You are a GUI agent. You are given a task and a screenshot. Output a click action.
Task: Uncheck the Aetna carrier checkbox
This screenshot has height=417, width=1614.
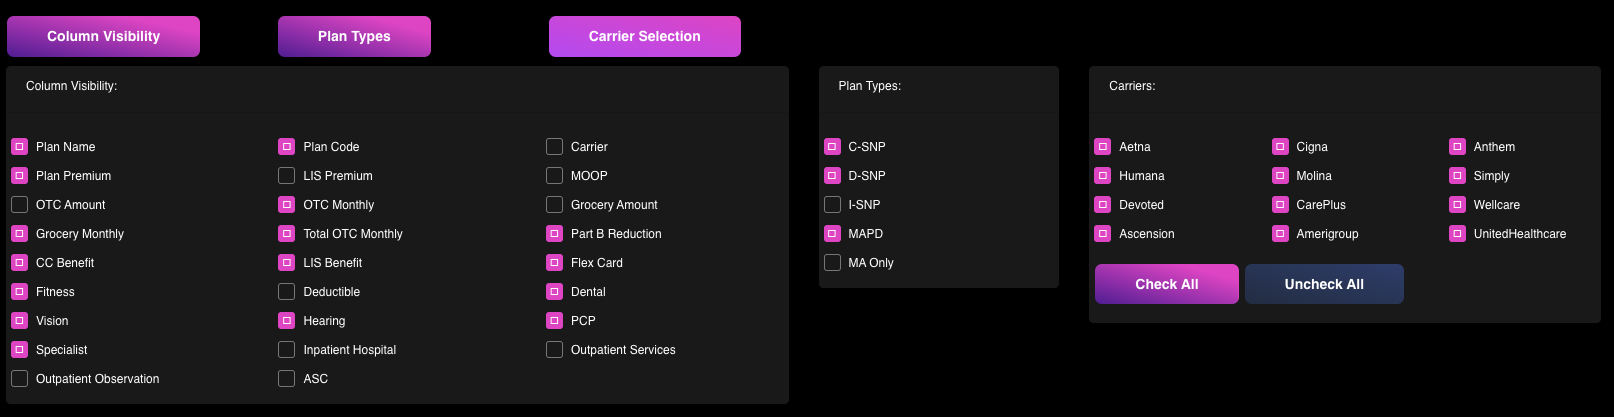click(1102, 147)
